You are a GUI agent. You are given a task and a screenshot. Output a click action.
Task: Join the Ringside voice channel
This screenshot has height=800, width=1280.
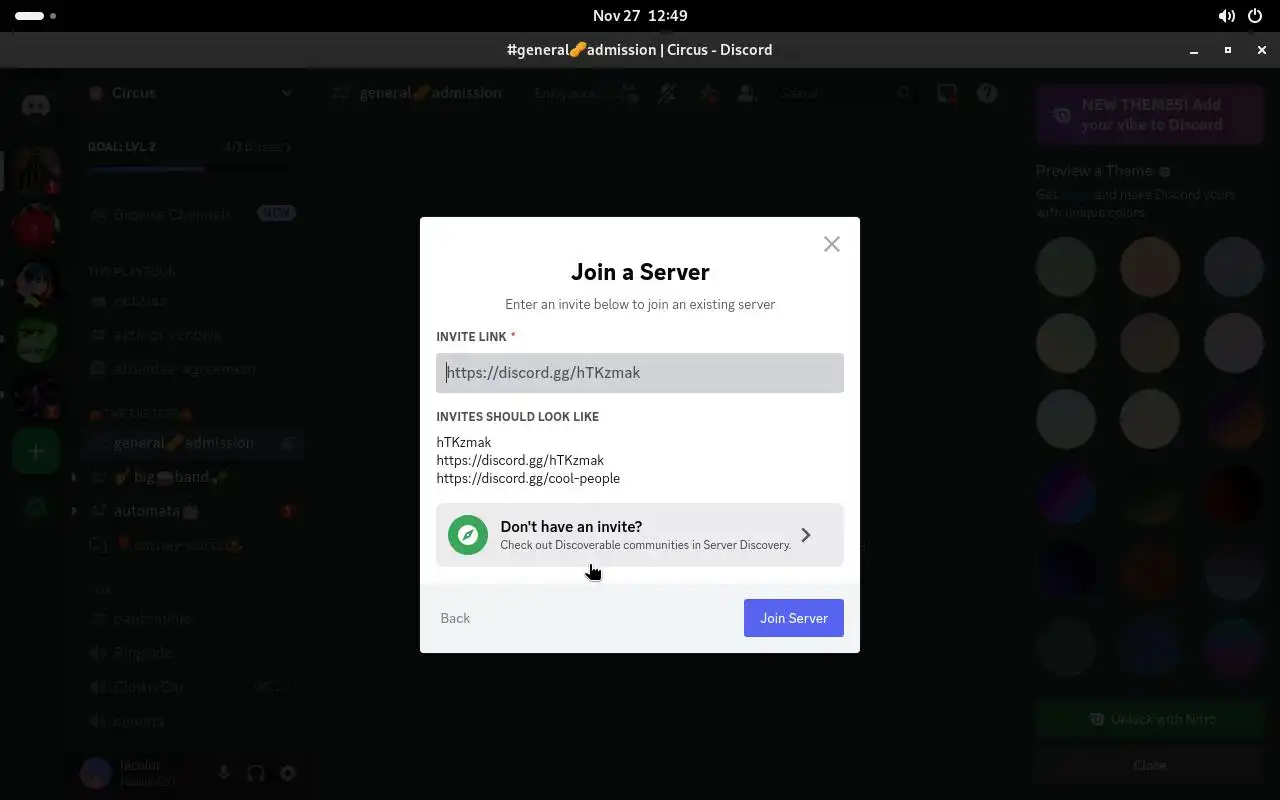[190, 653]
